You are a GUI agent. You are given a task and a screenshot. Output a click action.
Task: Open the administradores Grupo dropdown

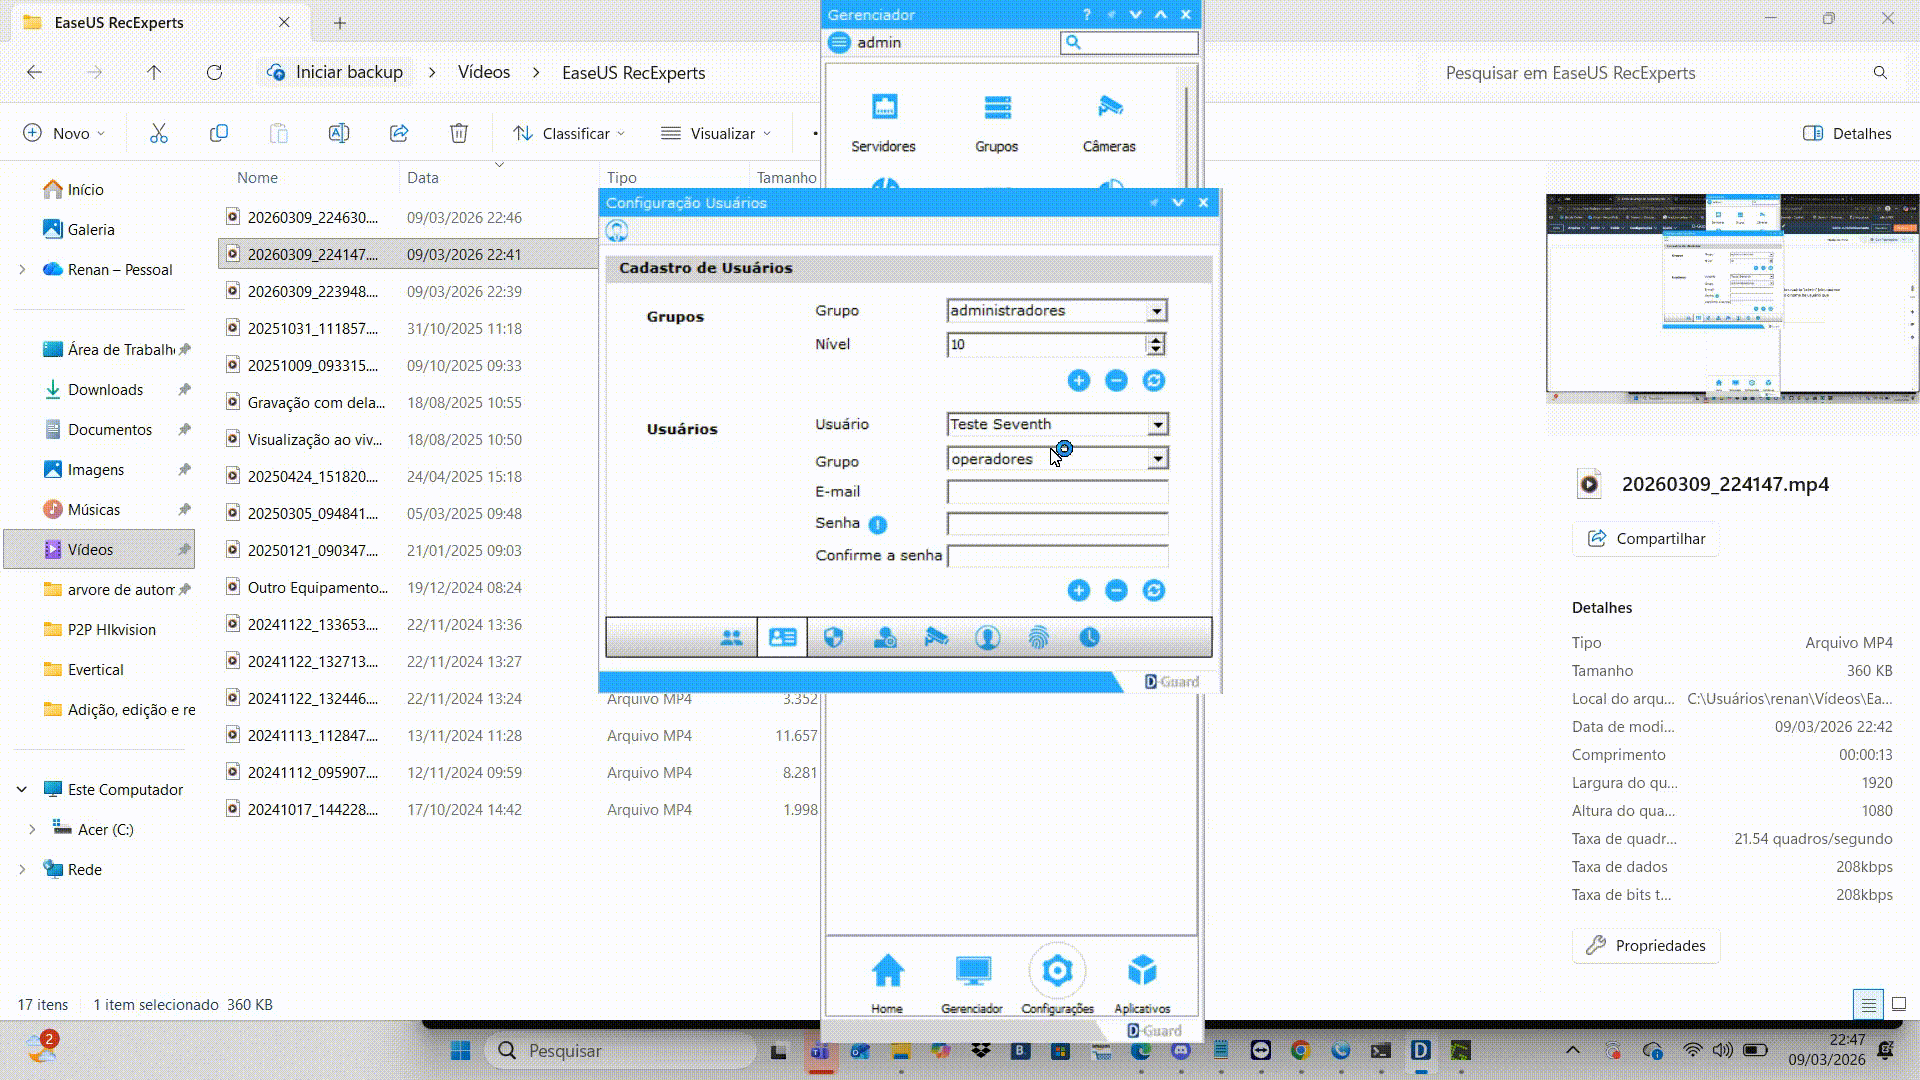tap(1156, 311)
